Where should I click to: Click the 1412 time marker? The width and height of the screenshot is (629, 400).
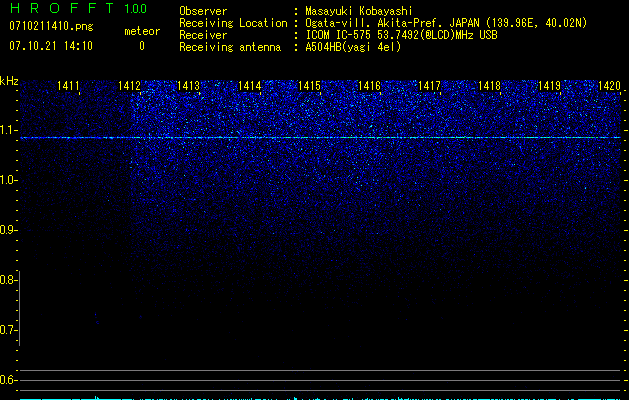pos(130,86)
